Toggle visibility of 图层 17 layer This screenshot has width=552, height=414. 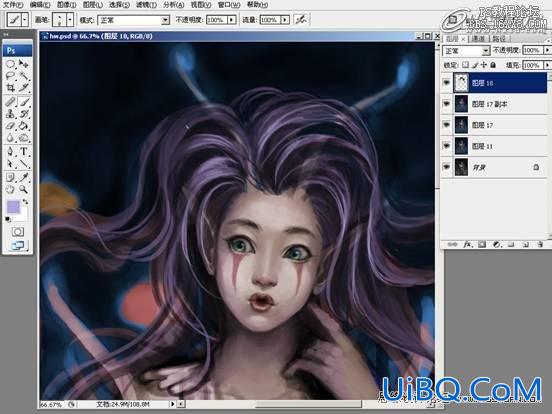click(x=446, y=125)
